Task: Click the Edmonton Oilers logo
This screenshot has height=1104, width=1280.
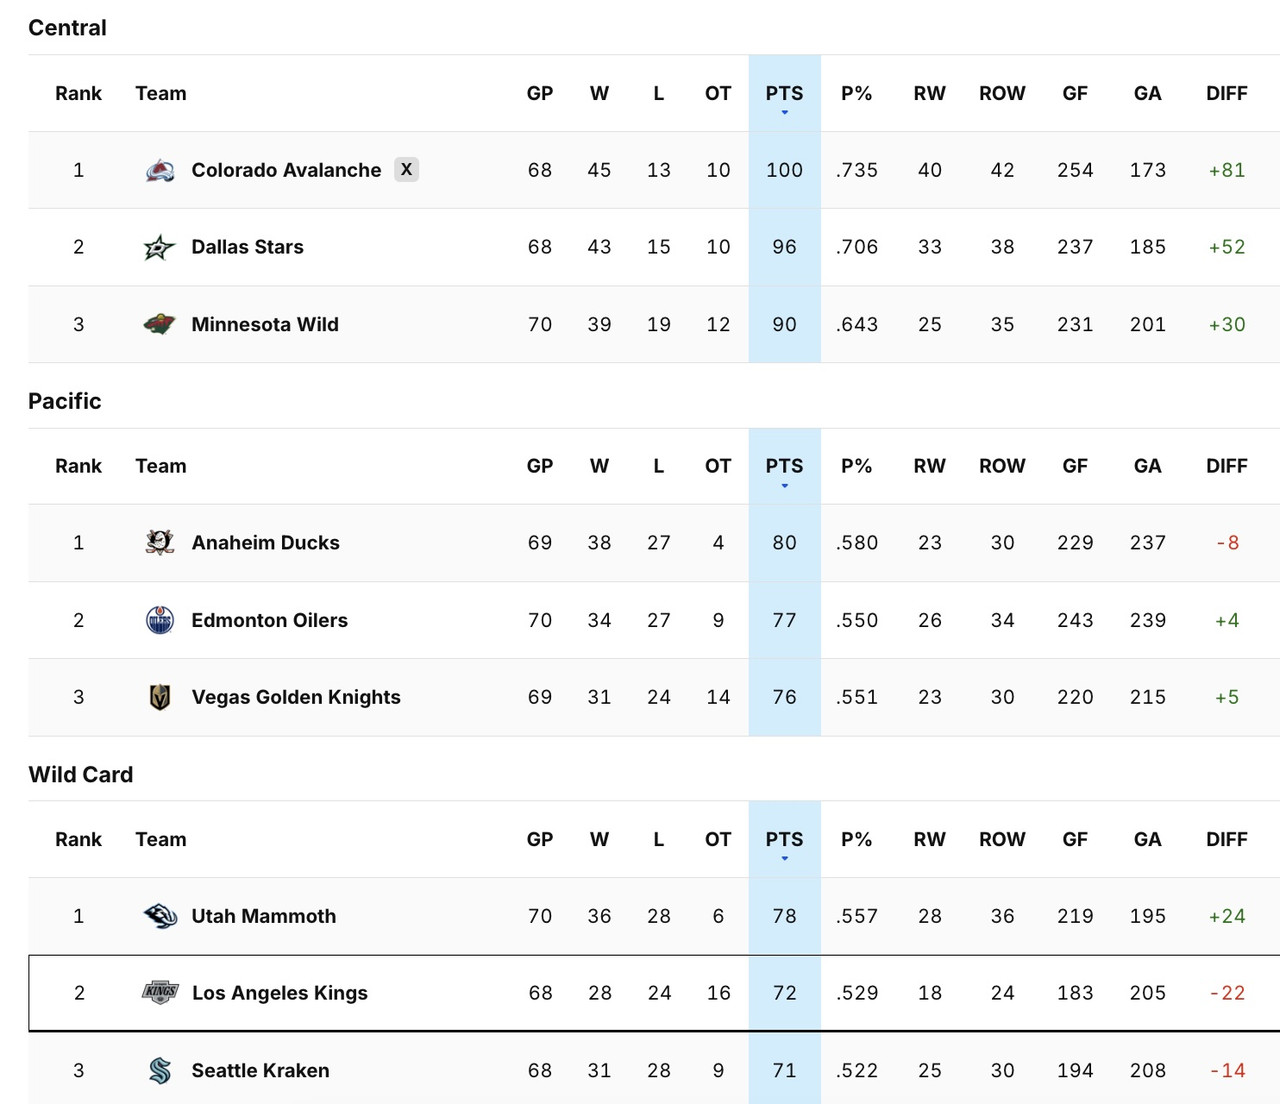Action: click(160, 620)
